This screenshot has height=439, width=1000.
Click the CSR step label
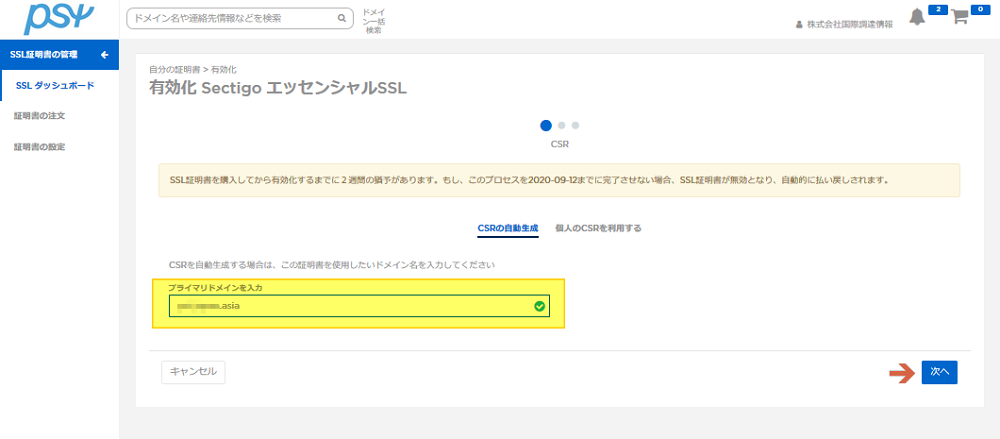pos(559,144)
